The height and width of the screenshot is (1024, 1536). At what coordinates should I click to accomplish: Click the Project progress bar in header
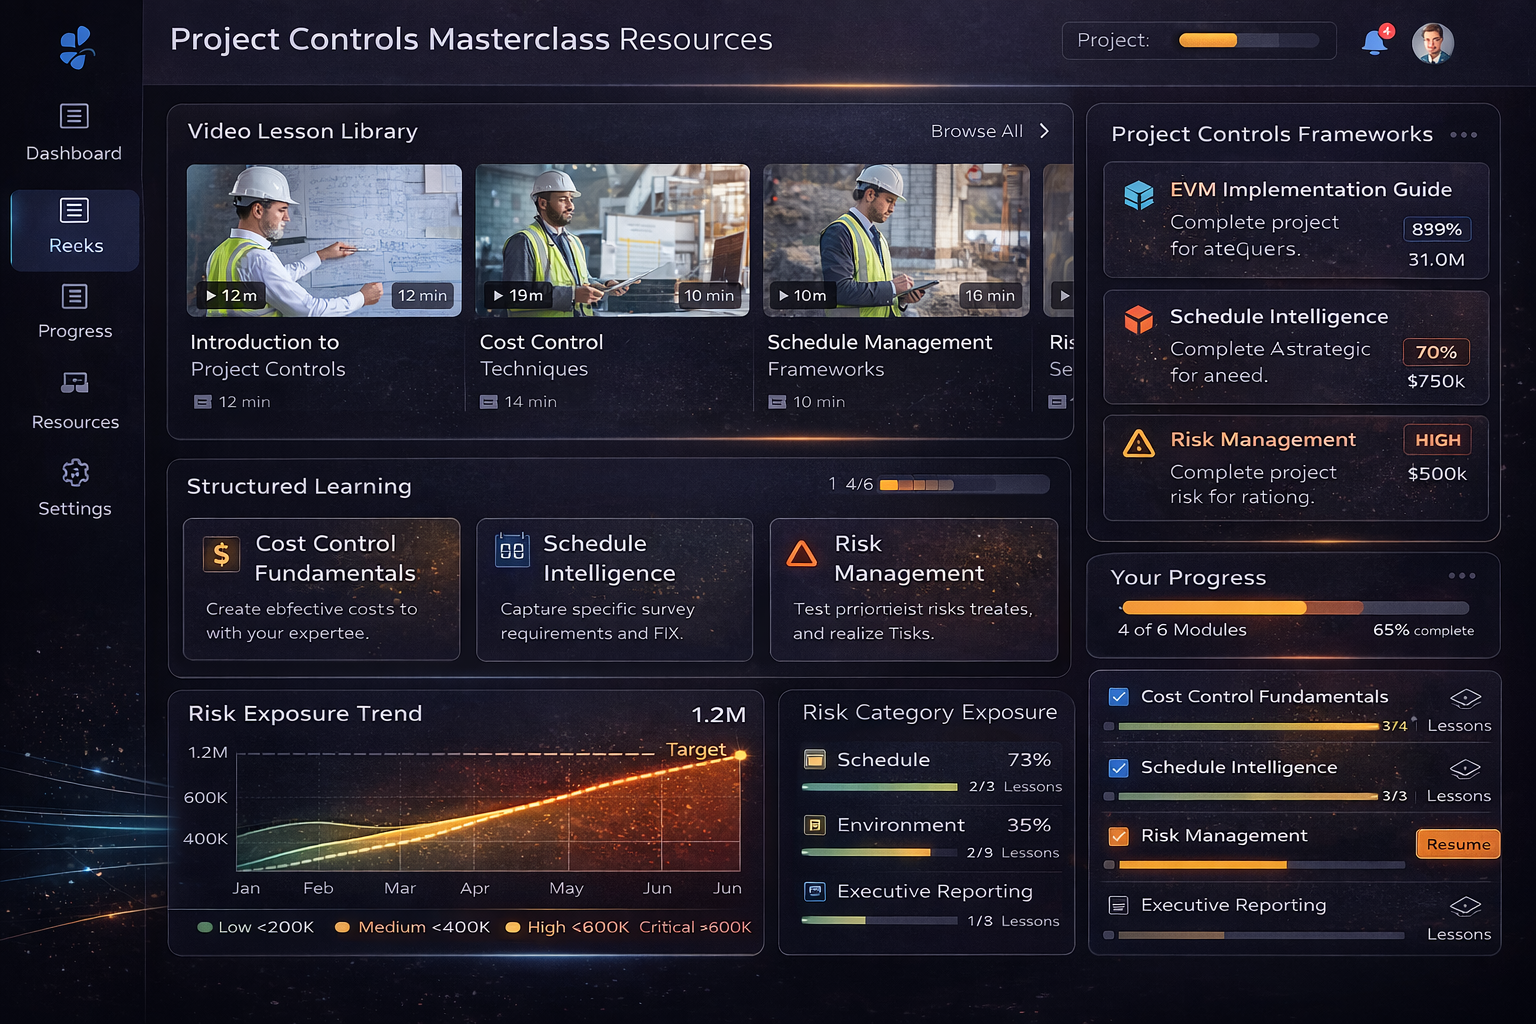[1248, 41]
